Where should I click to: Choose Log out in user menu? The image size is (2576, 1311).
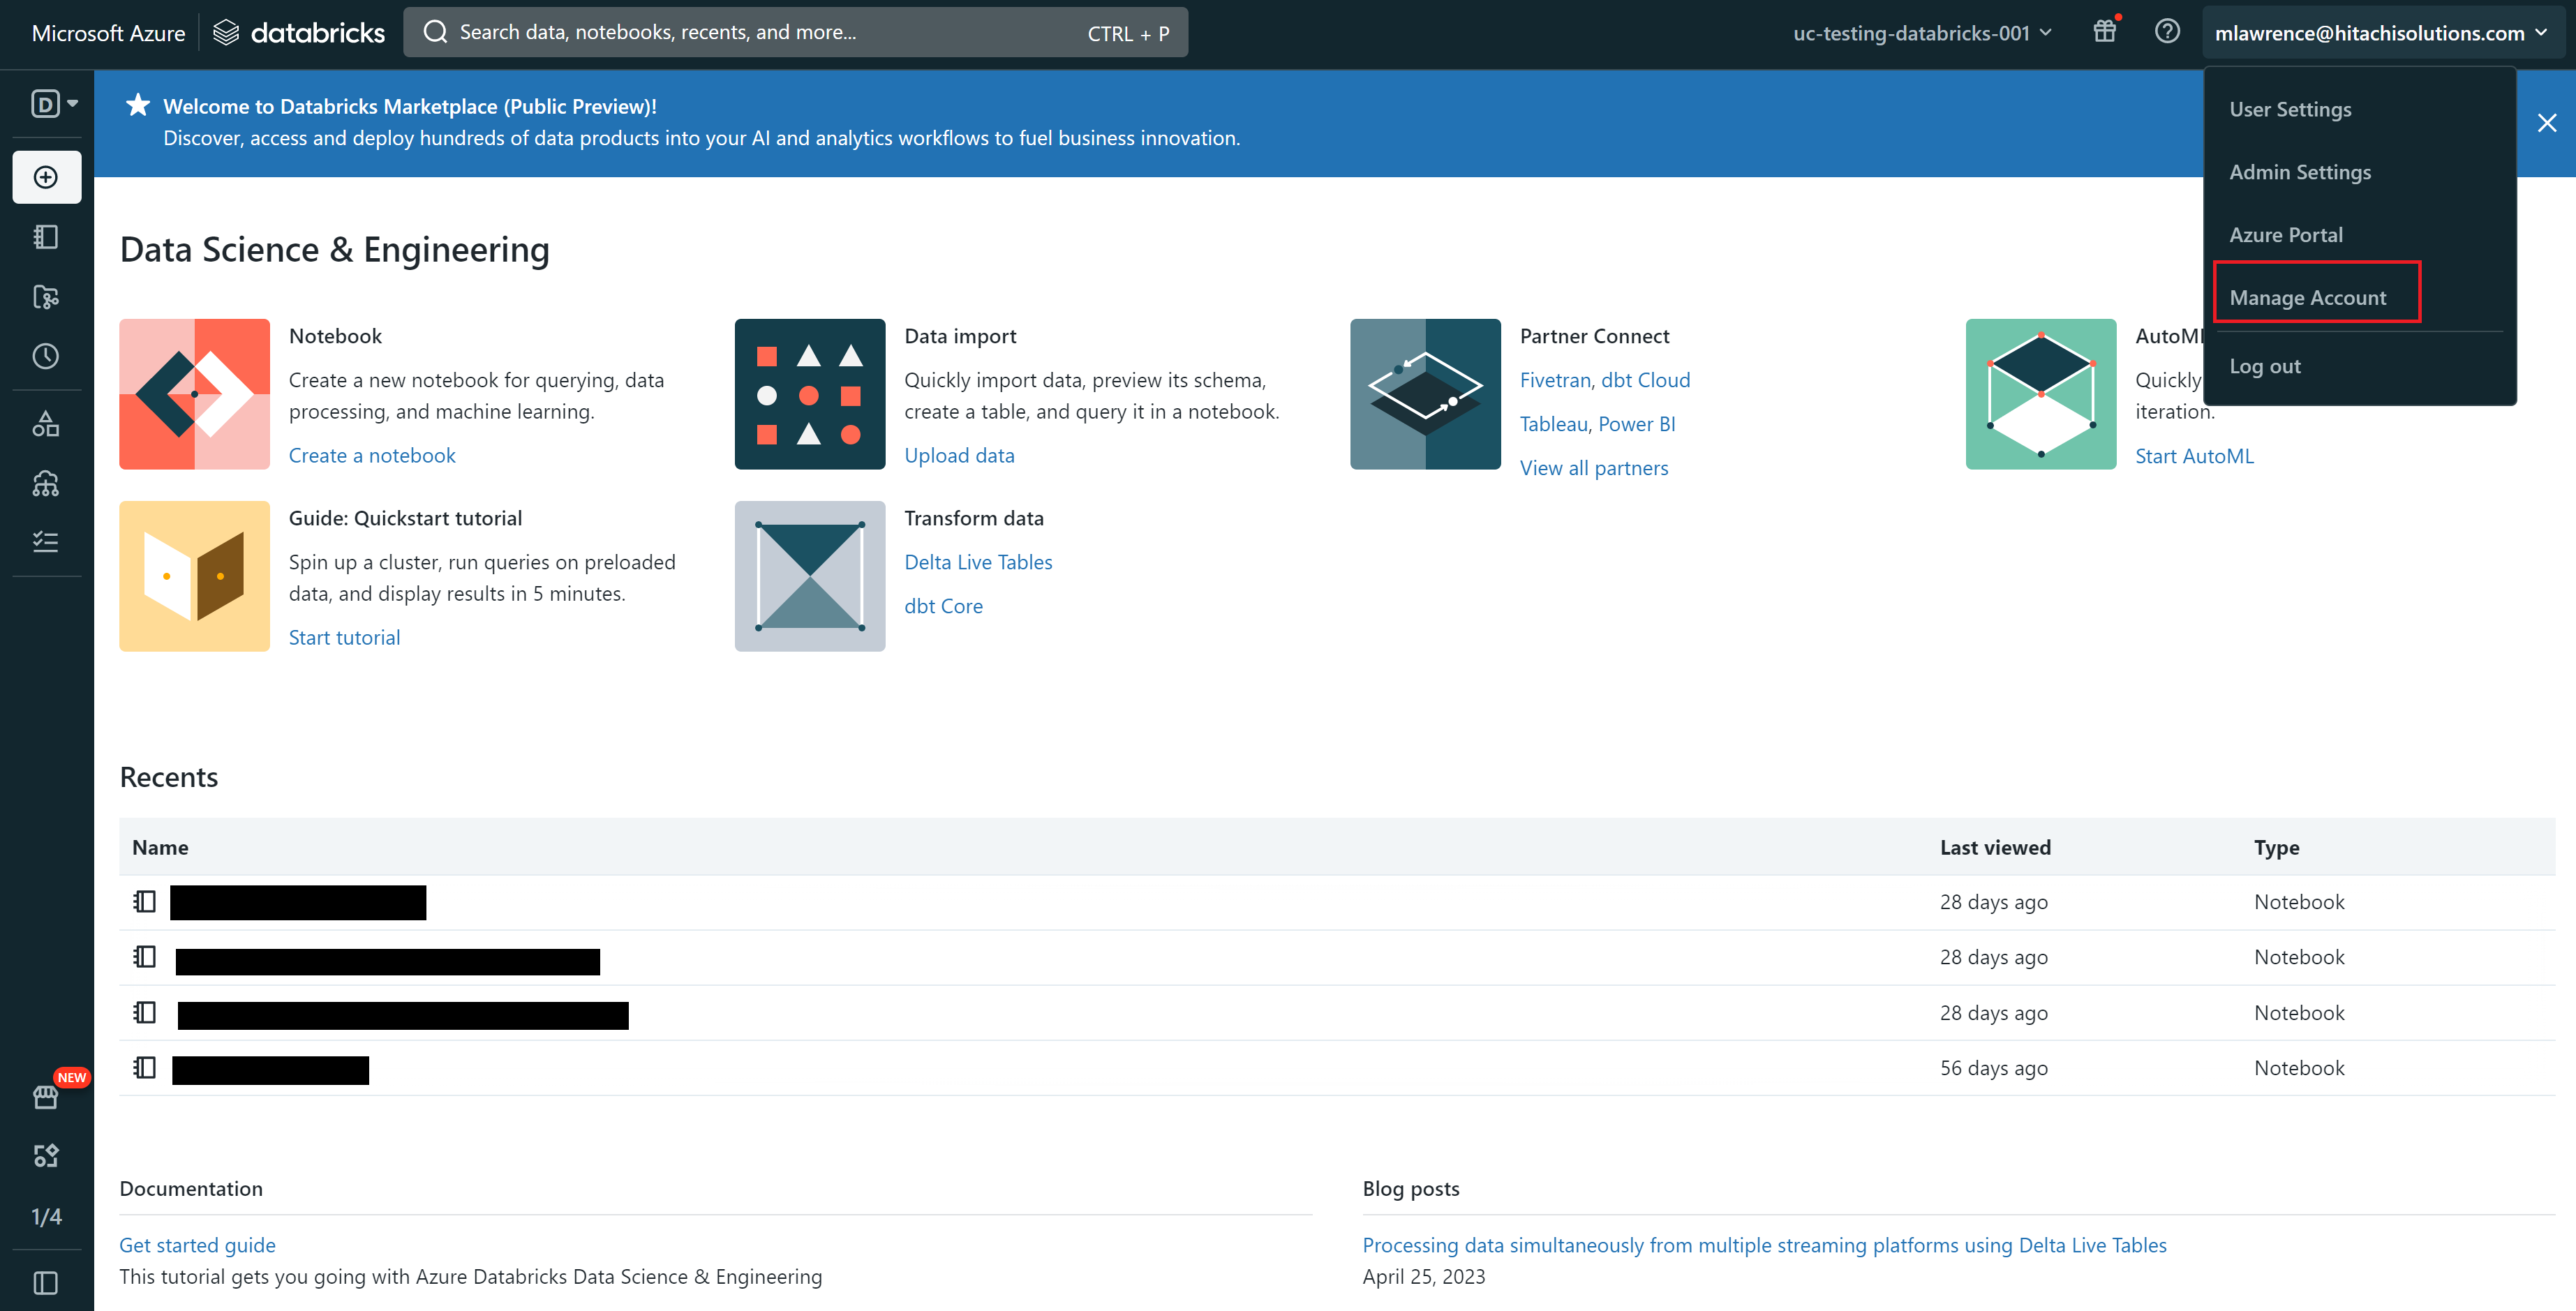2265,366
